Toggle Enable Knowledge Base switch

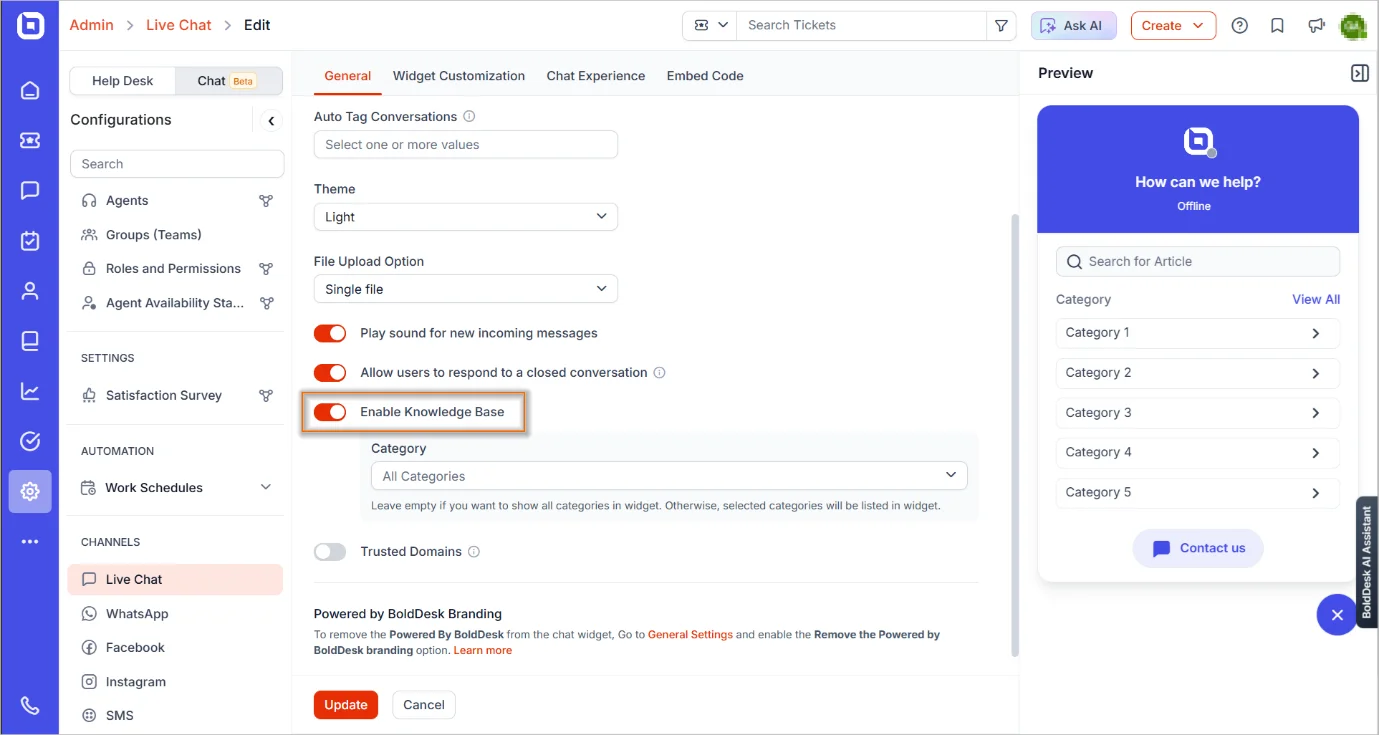[330, 412]
